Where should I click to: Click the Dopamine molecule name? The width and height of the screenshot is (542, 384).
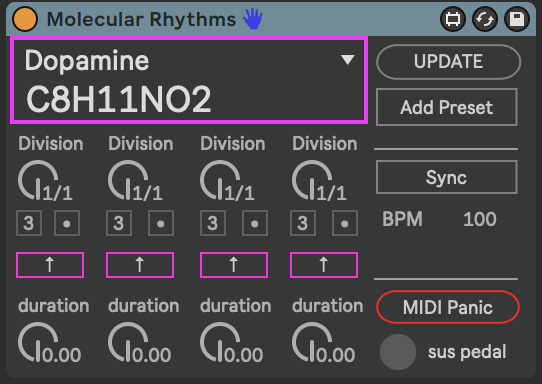tap(87, 61)
